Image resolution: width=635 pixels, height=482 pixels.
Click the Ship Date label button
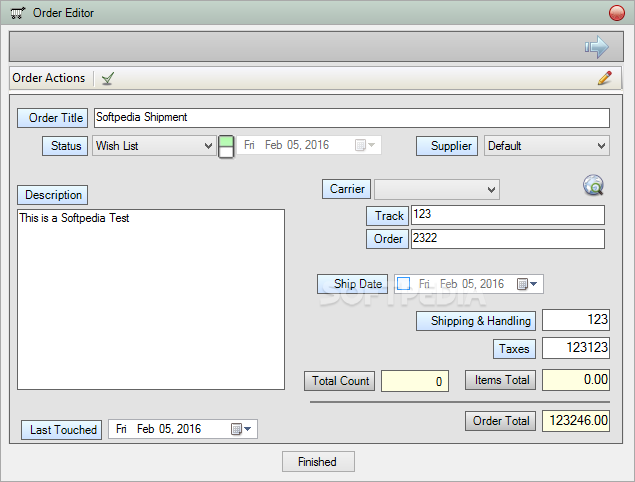tap(352, 284)
